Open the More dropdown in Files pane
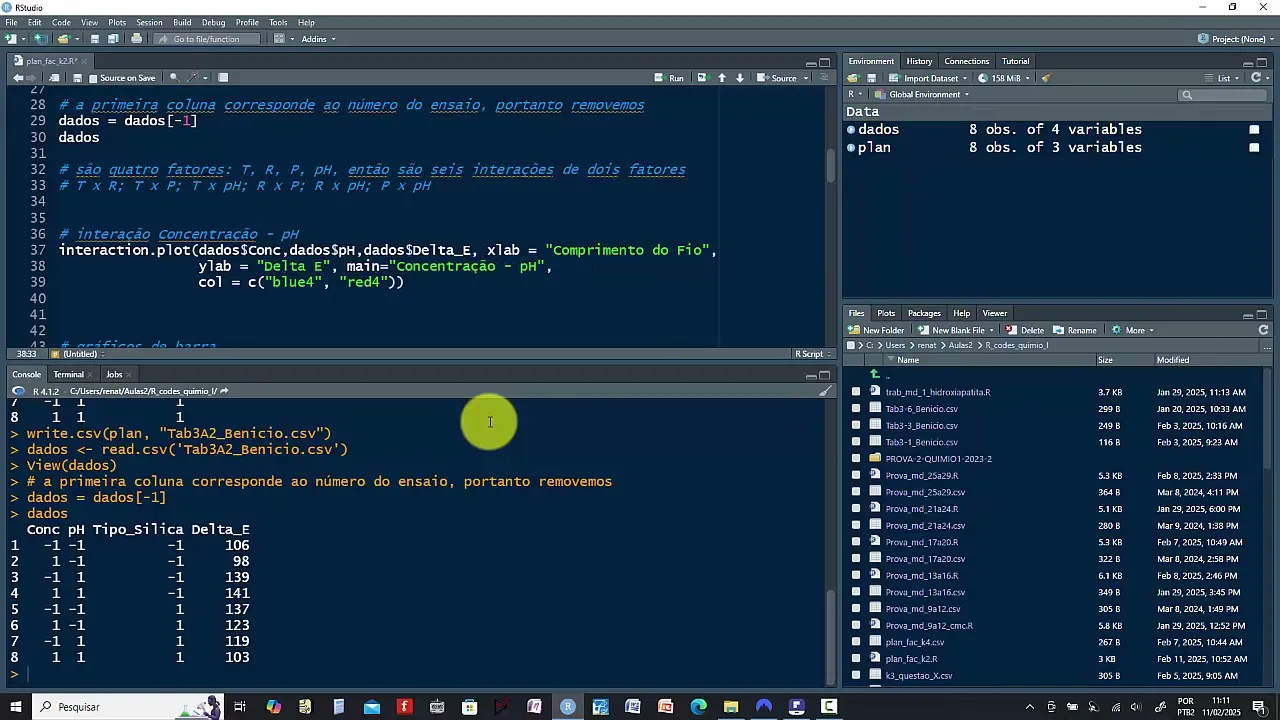Screen dimensions: 1280x720 1133,330
